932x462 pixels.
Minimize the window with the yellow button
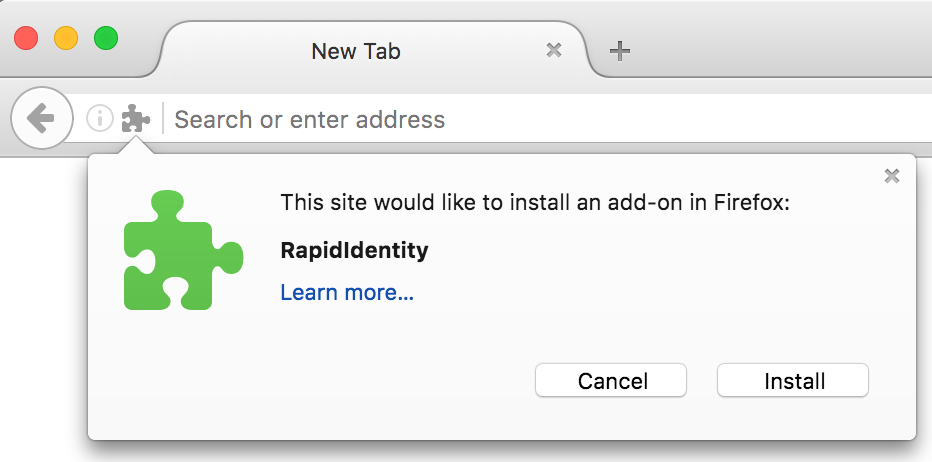(x=66, y=39)
